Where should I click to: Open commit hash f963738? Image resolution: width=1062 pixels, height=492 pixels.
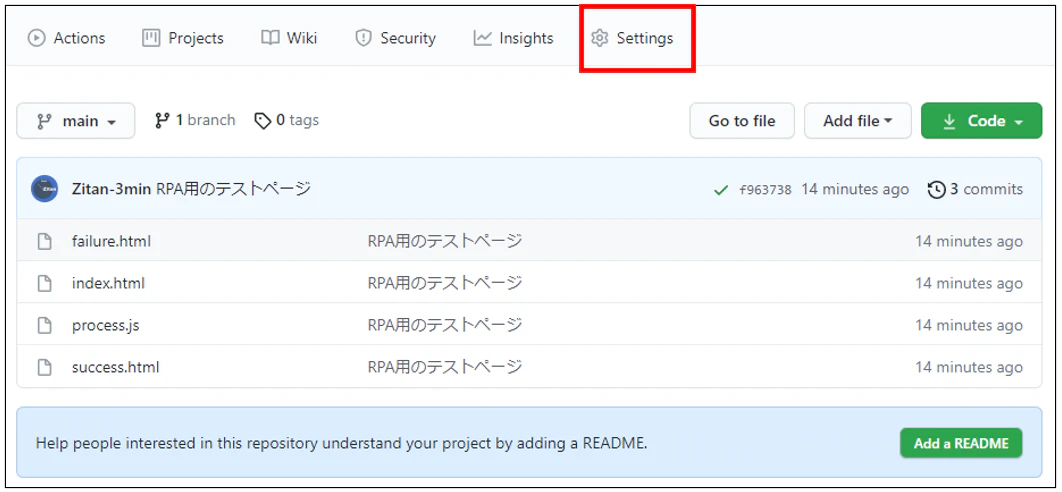click(x=765, y=190)
